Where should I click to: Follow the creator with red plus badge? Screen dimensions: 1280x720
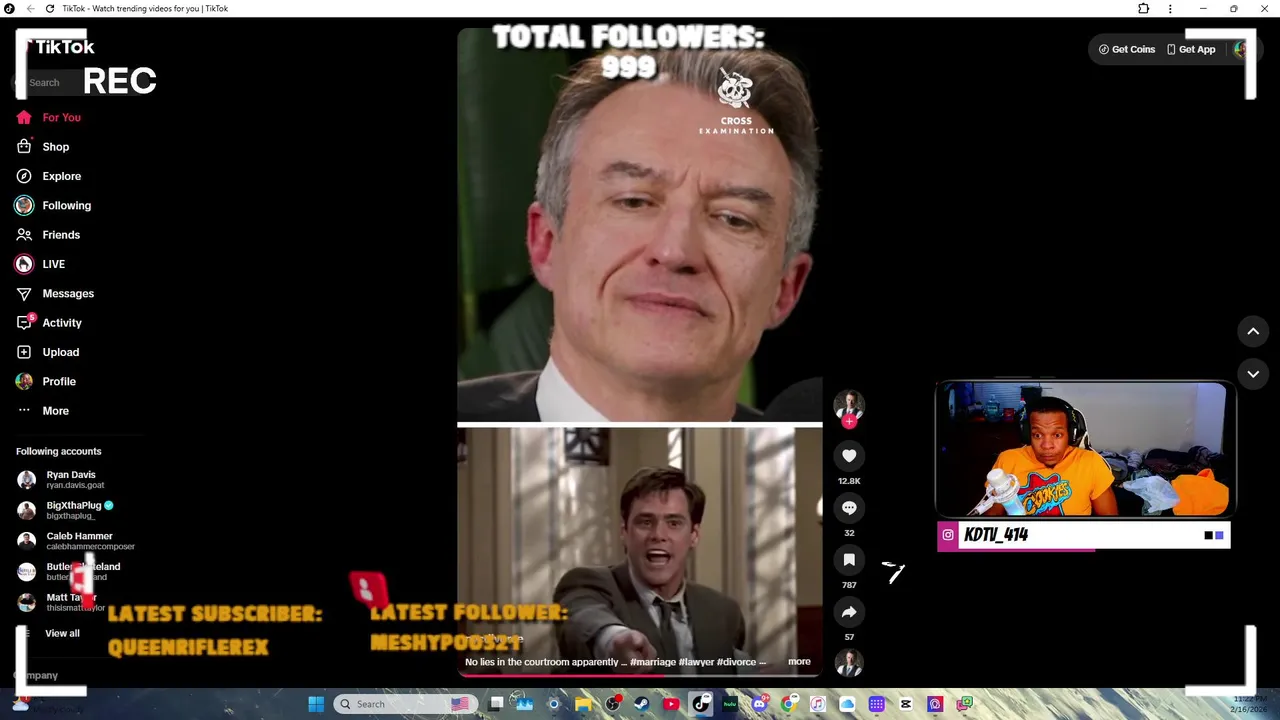pyautogui.click(x=849, y=422)
